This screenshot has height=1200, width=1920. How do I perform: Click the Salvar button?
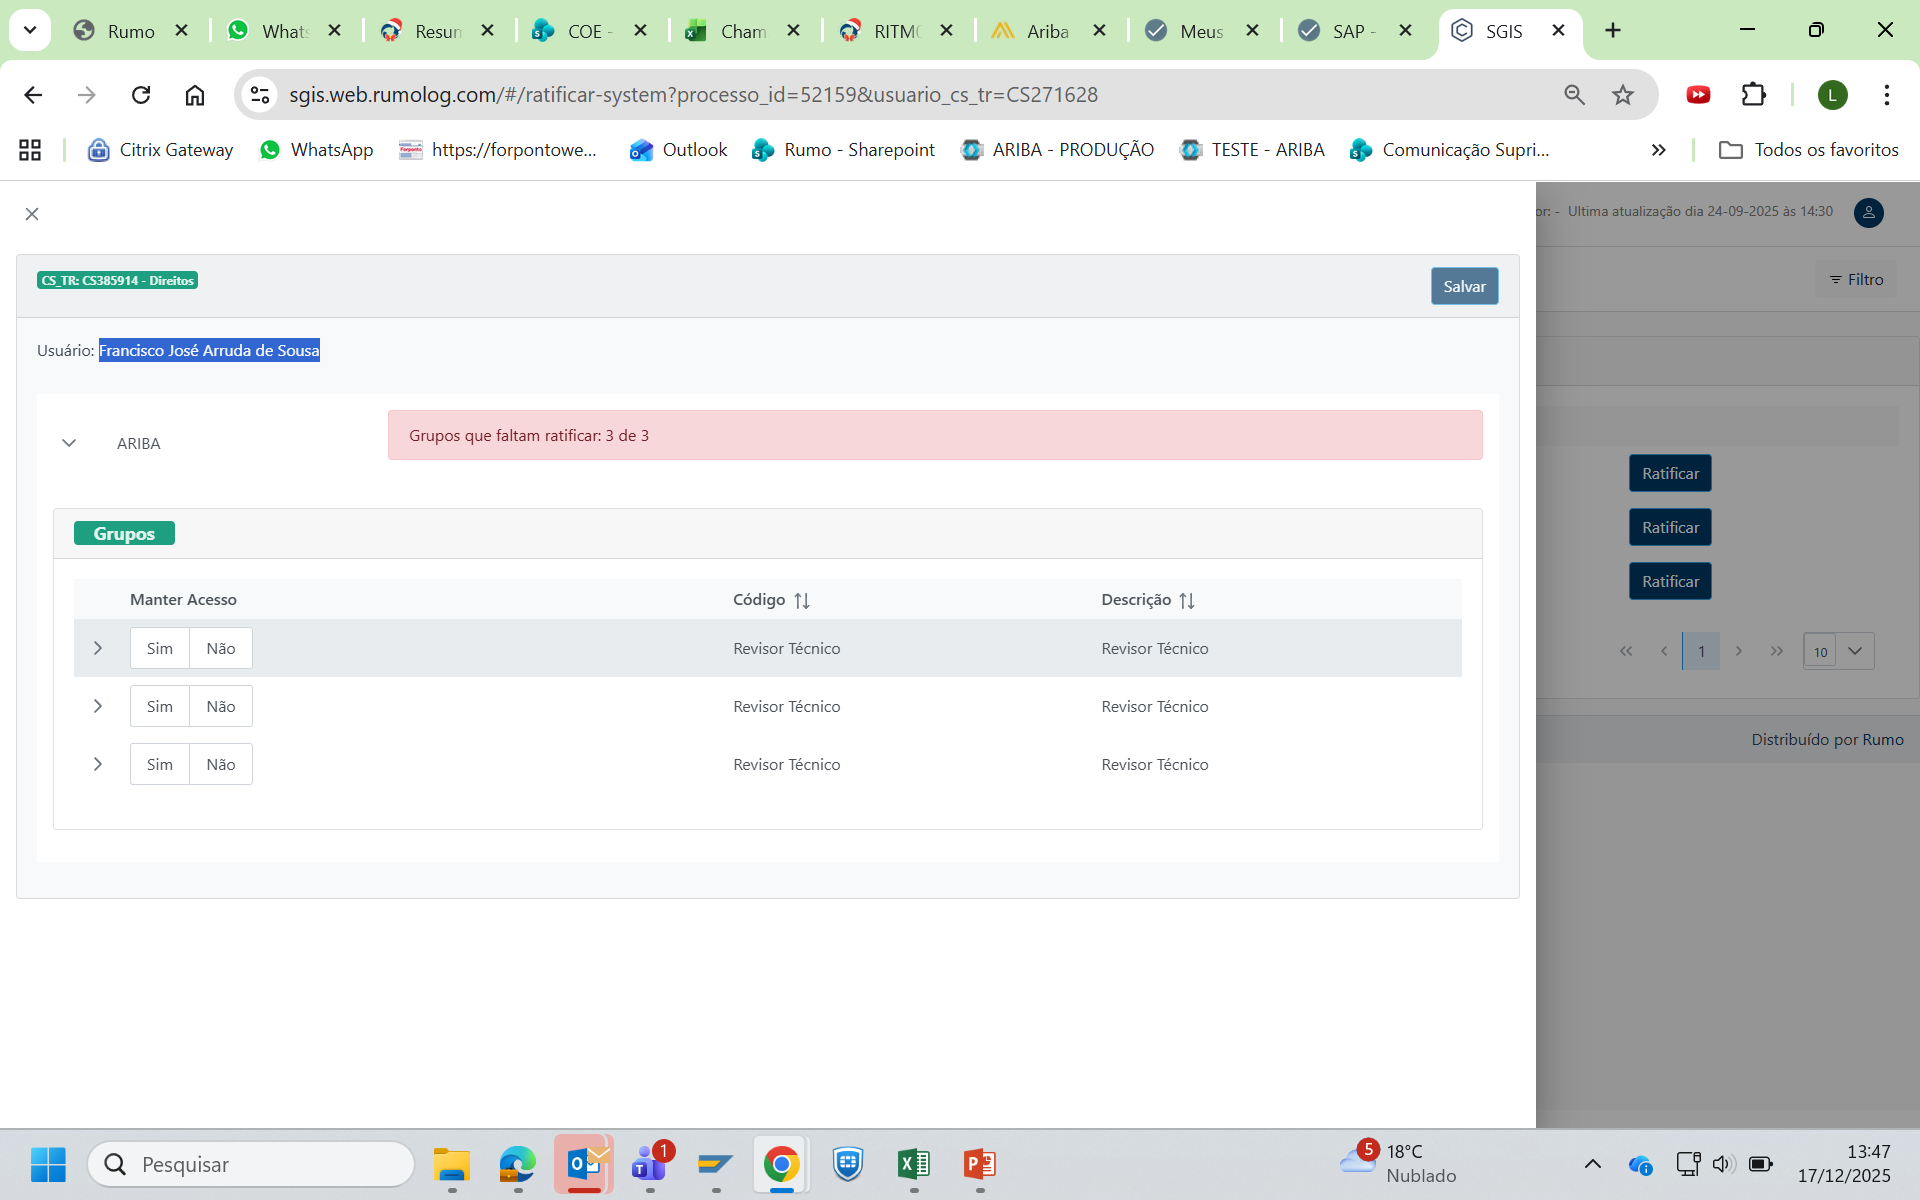1464,286
